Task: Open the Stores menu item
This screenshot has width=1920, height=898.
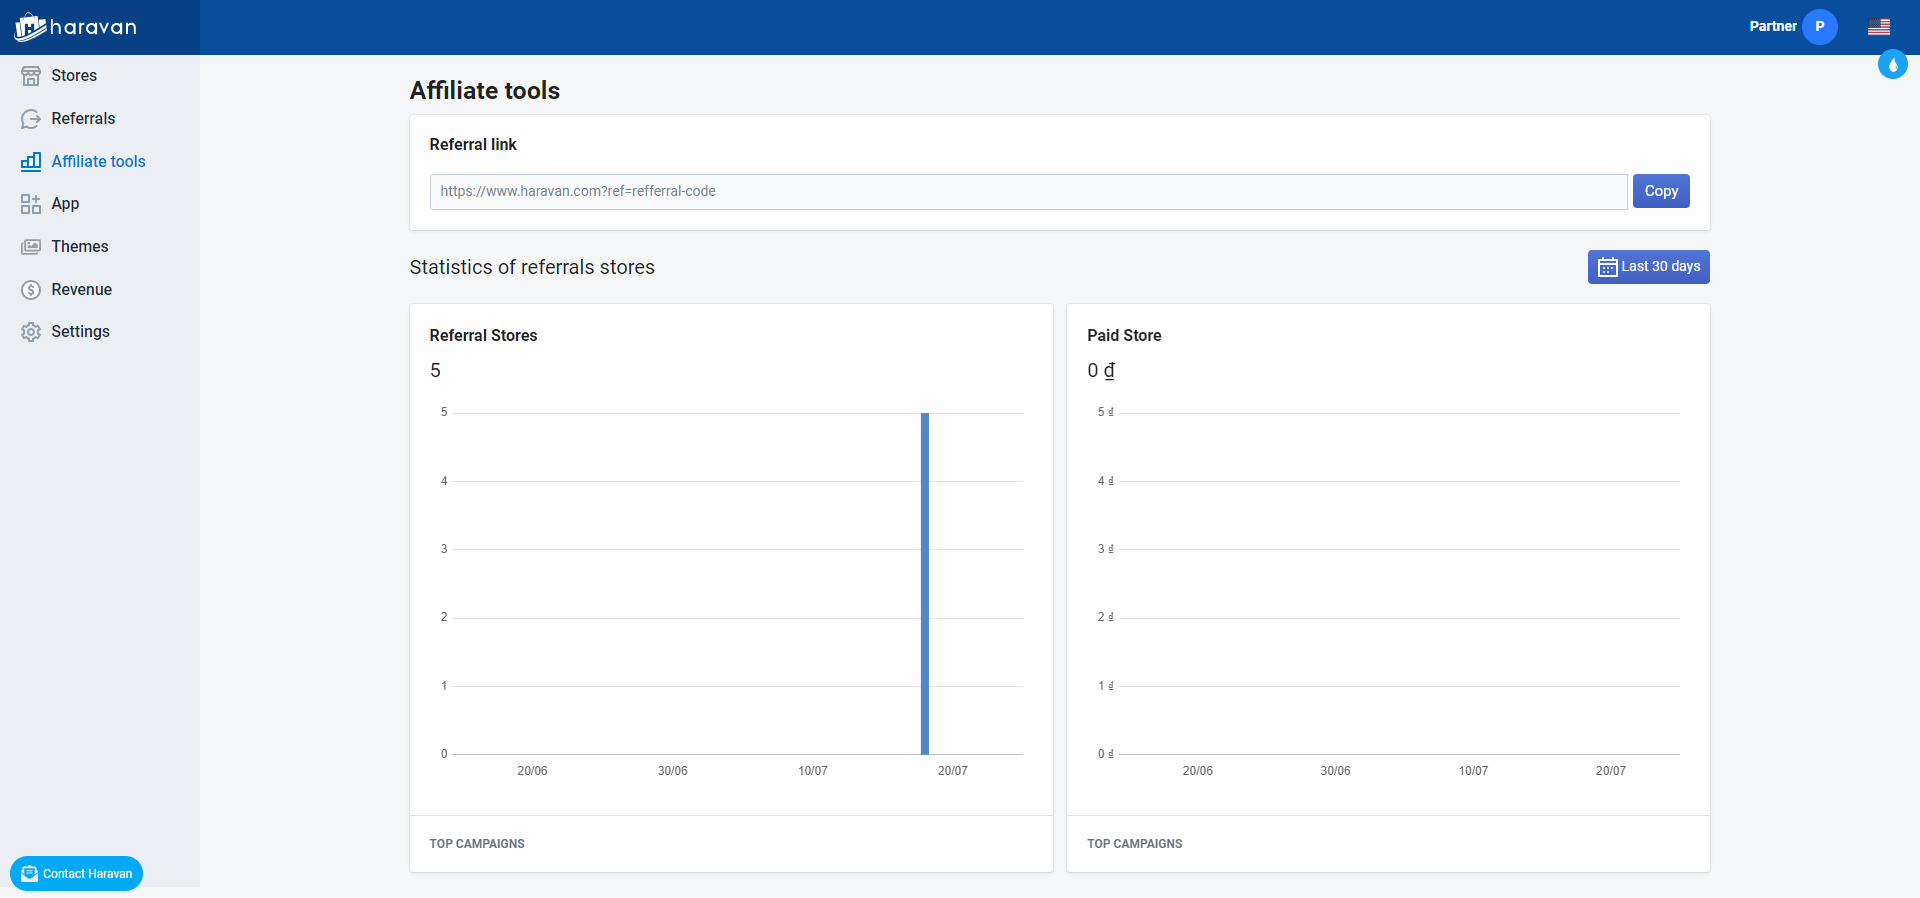Action: tap(74, 76)
